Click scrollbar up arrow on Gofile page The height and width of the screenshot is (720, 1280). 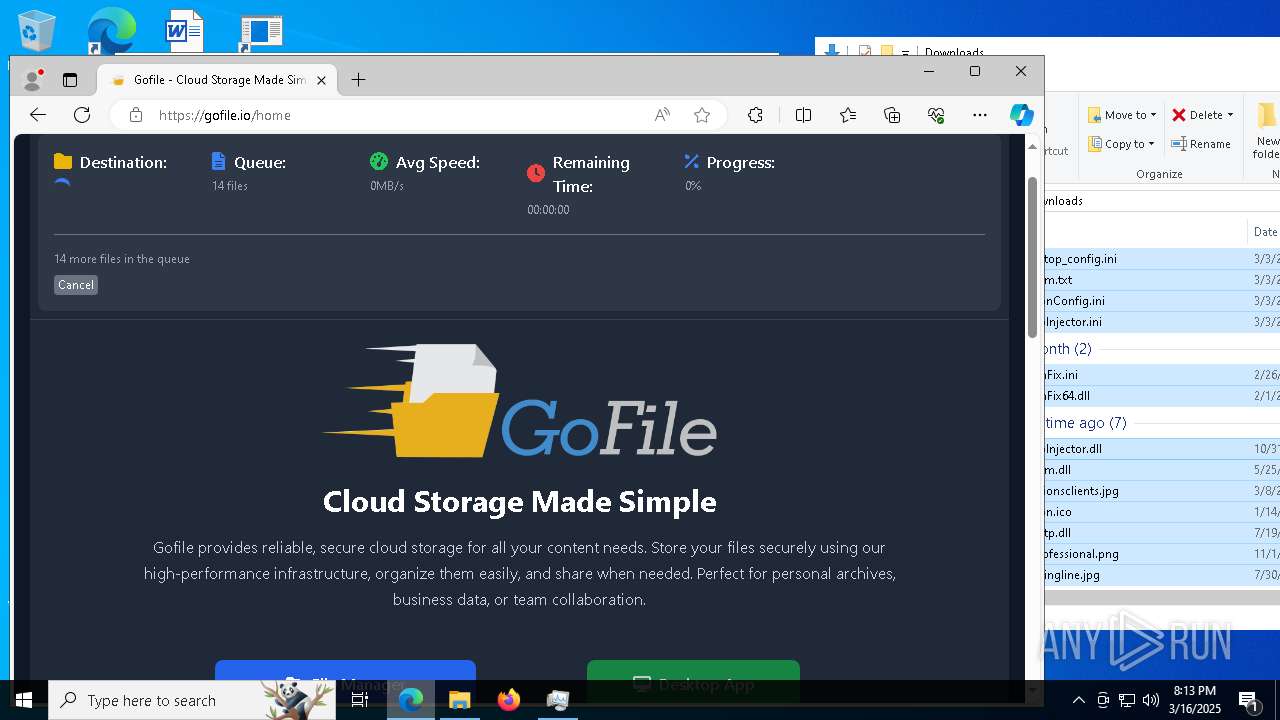click(1032, 146)
